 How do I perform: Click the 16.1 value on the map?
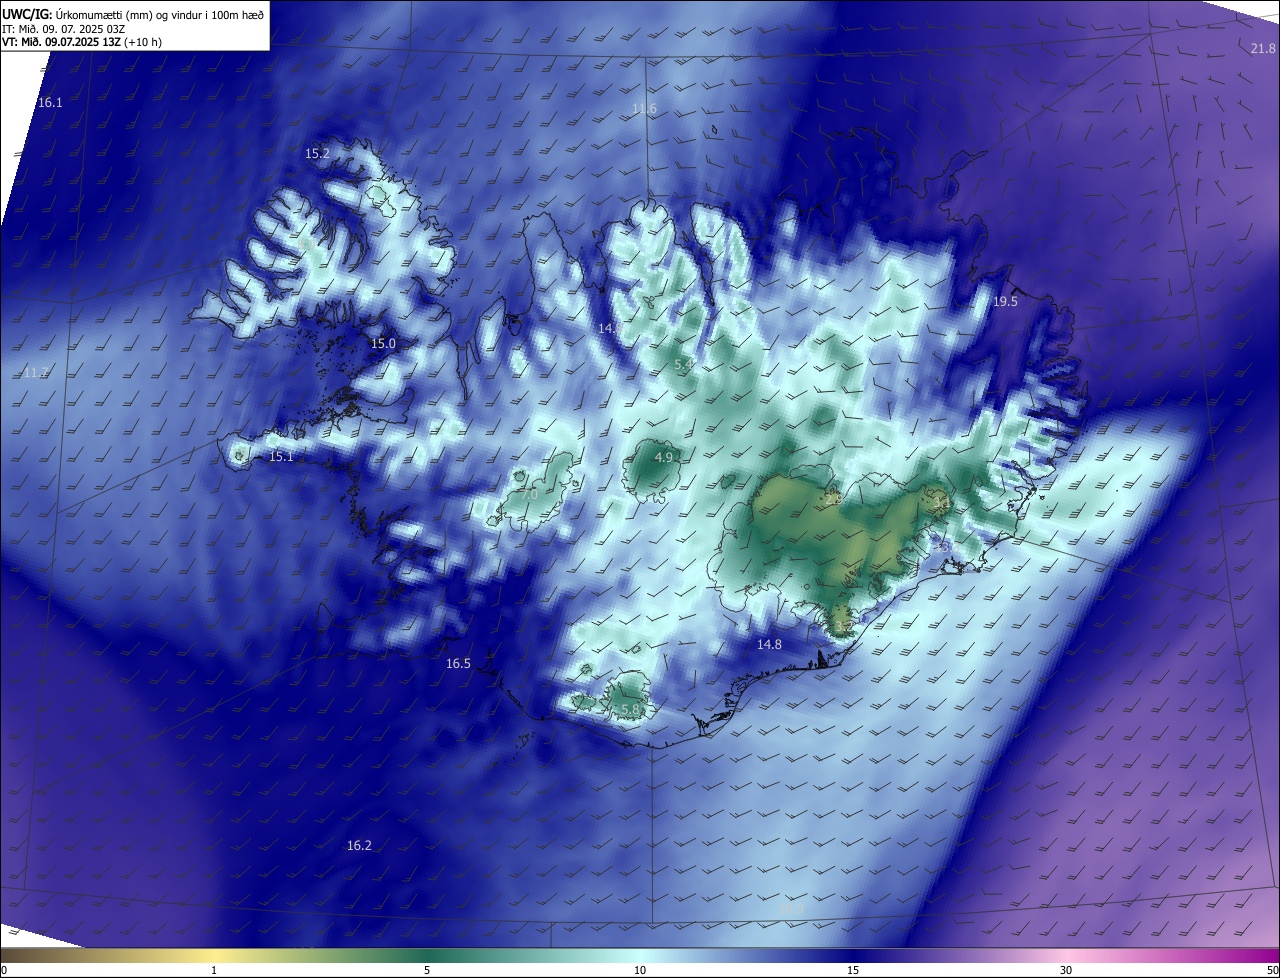tap(50, 103)
